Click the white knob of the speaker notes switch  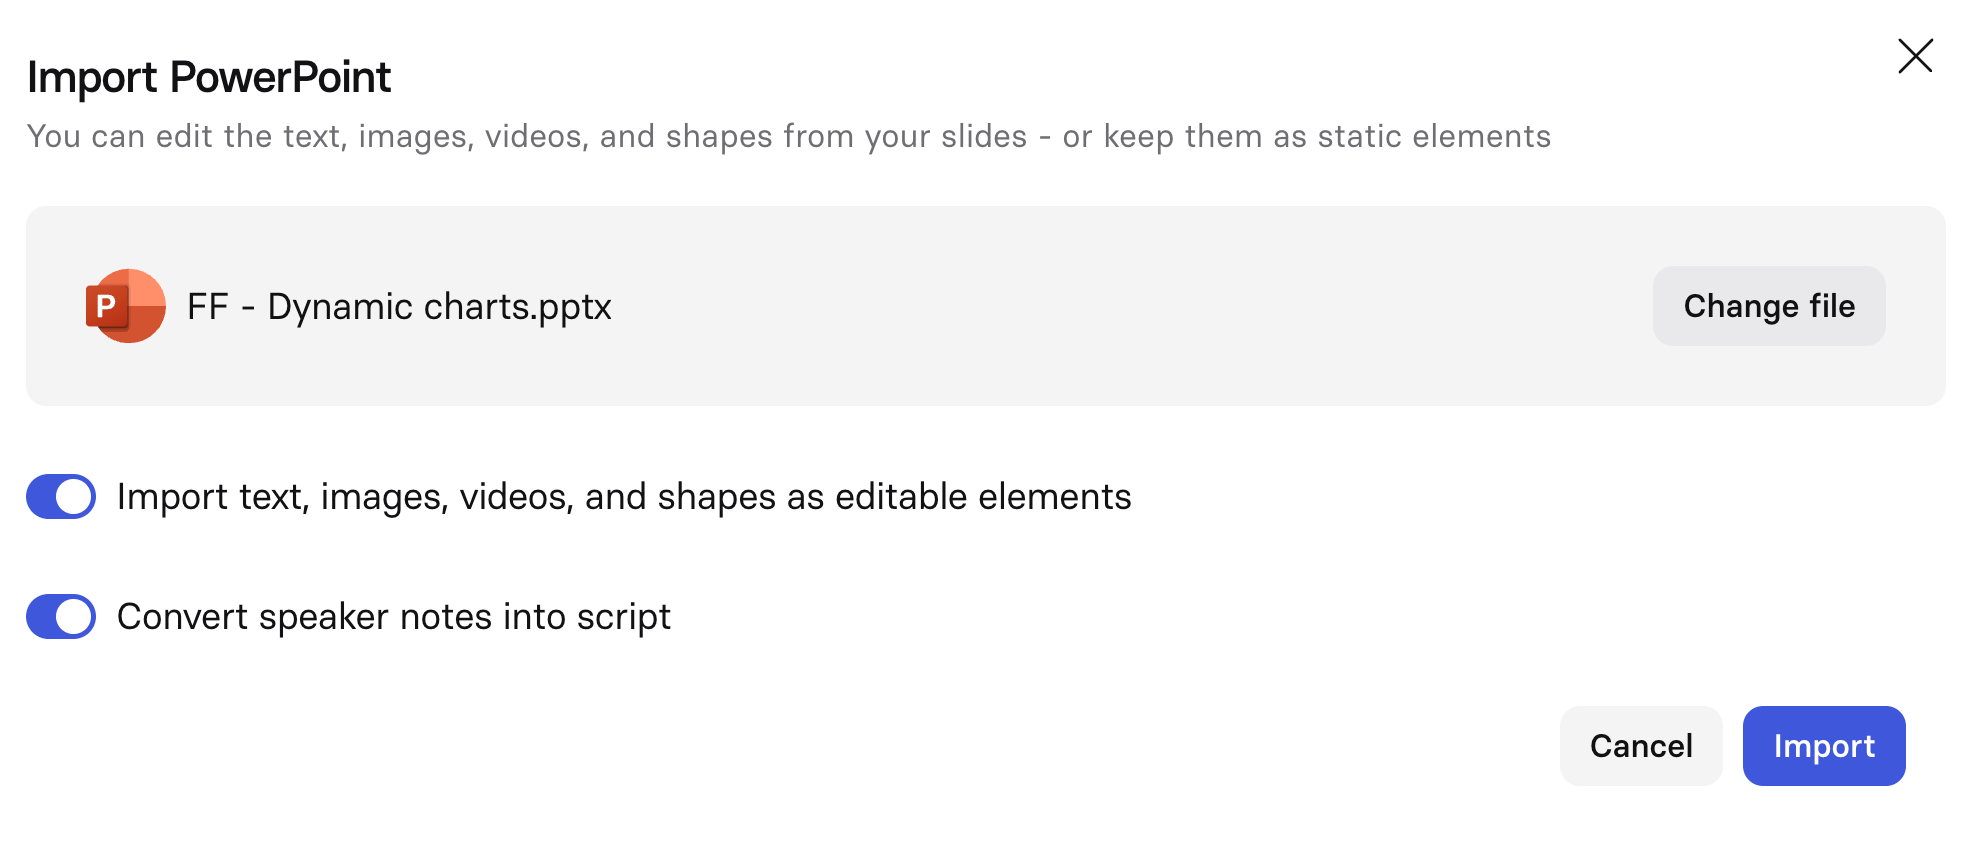(75, 617)
